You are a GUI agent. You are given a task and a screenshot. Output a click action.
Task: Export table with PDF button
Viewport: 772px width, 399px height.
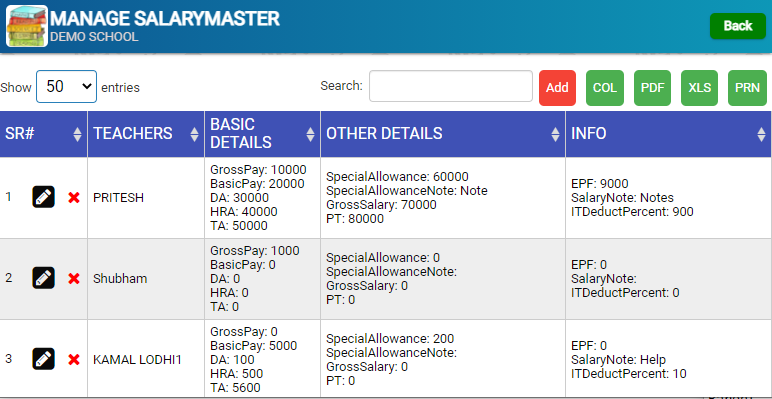coord(652,88)
